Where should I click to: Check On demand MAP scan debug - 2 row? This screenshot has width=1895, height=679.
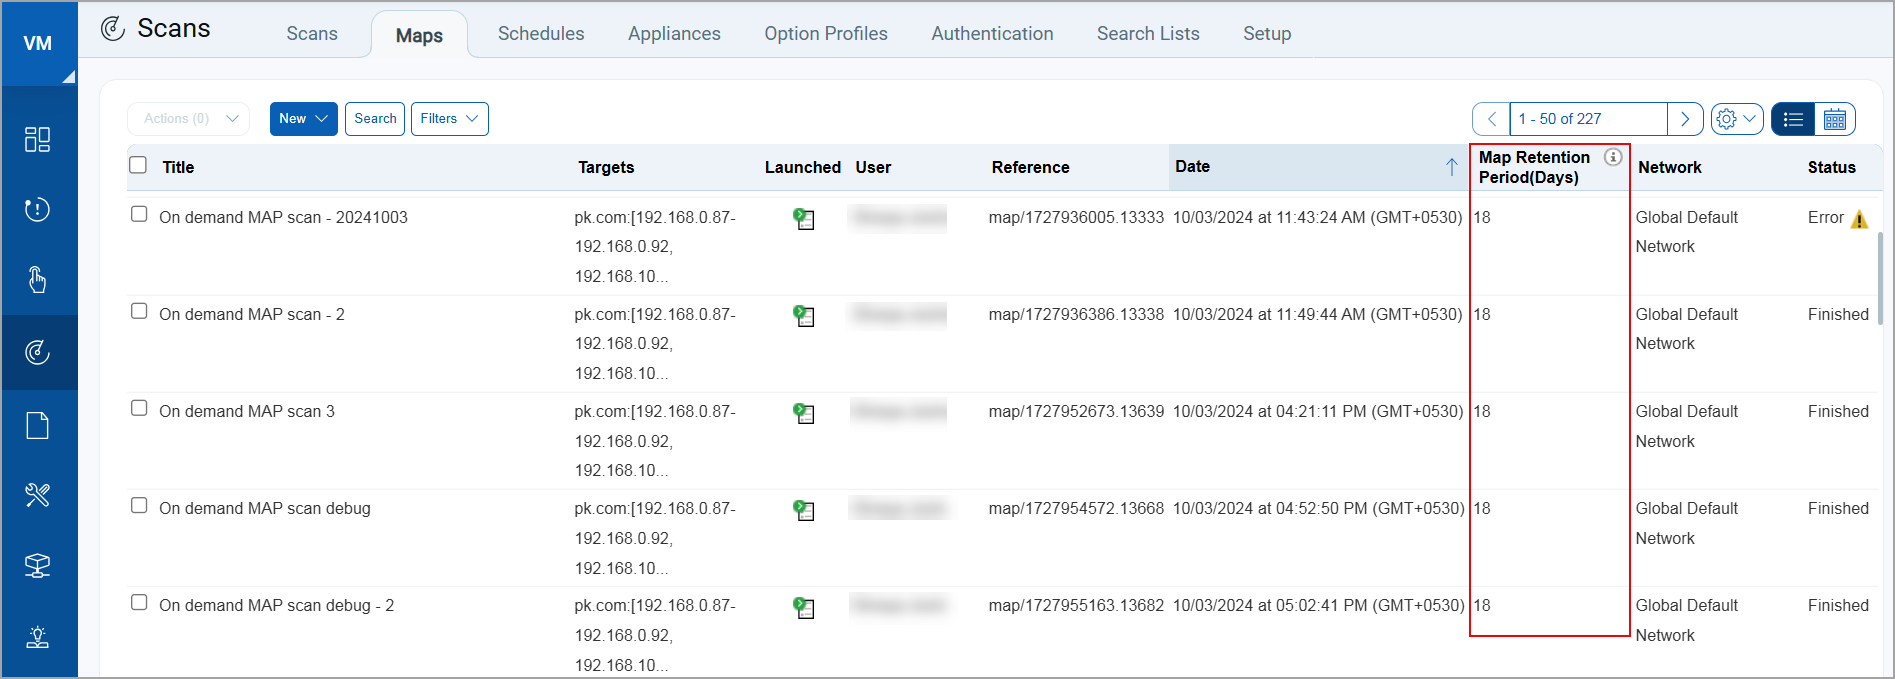(139, 602)
